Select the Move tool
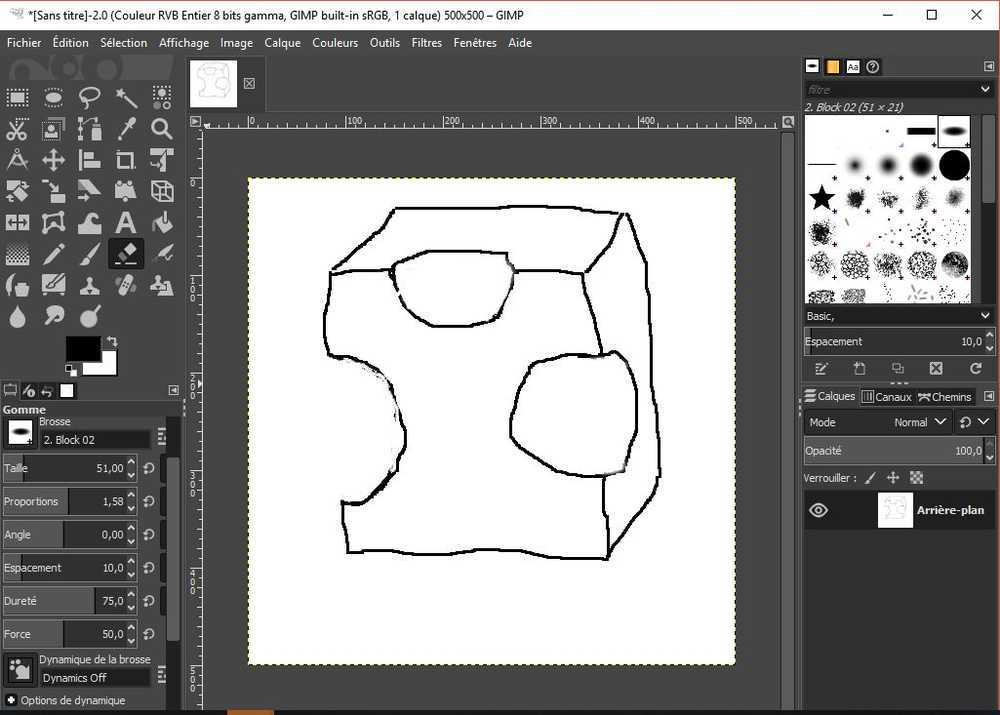This screenshot has height=715, width=1000. click(x=53, y=160)
